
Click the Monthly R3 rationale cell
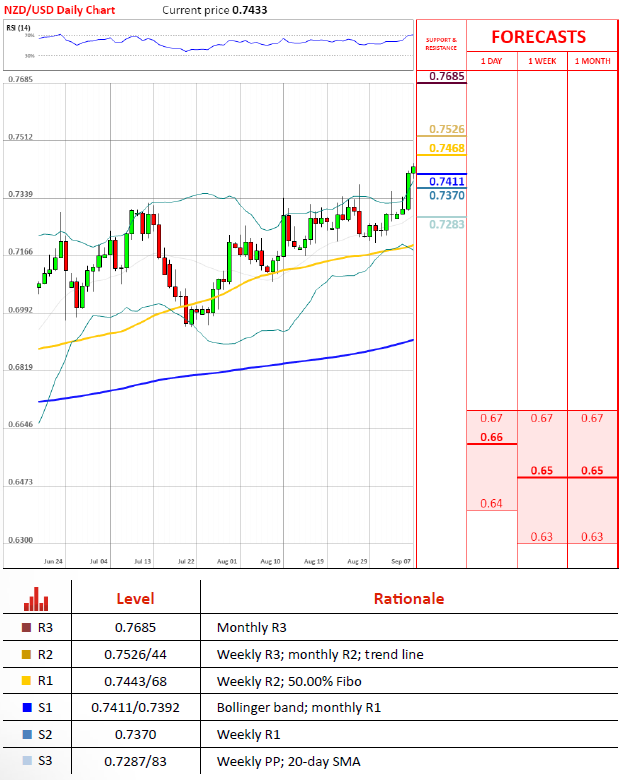252,628
